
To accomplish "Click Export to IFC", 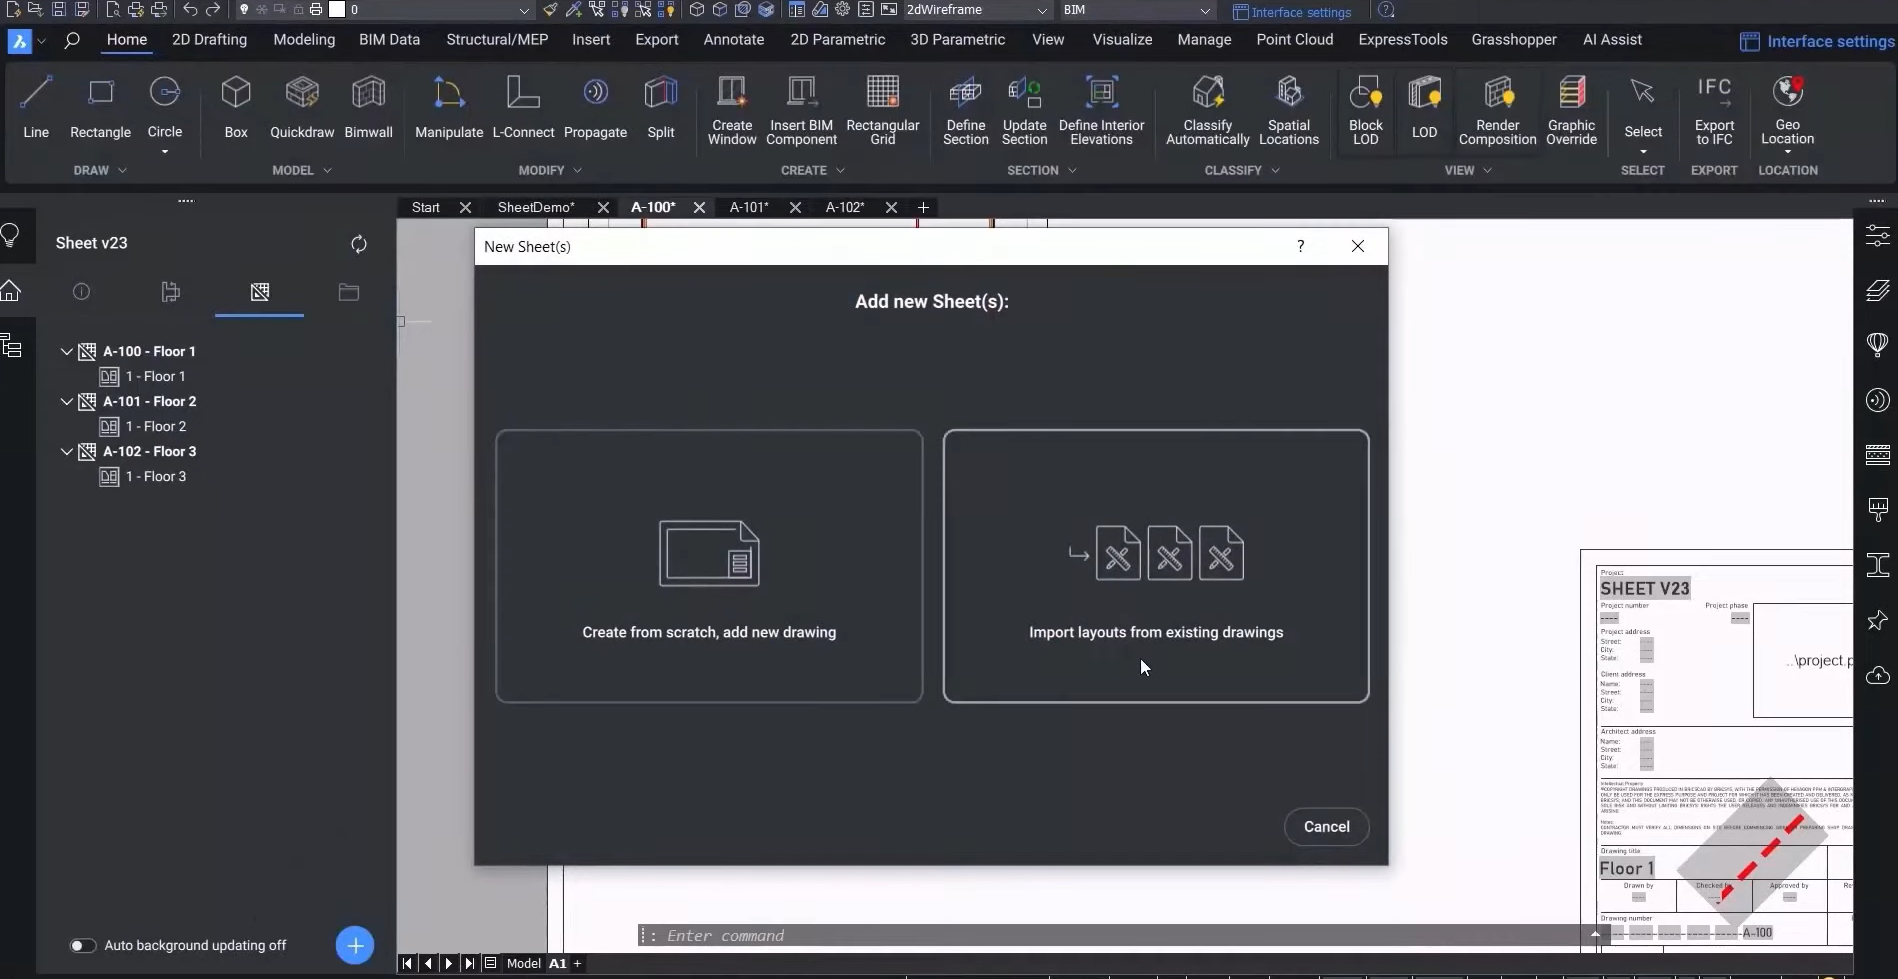I will 1714,110.
